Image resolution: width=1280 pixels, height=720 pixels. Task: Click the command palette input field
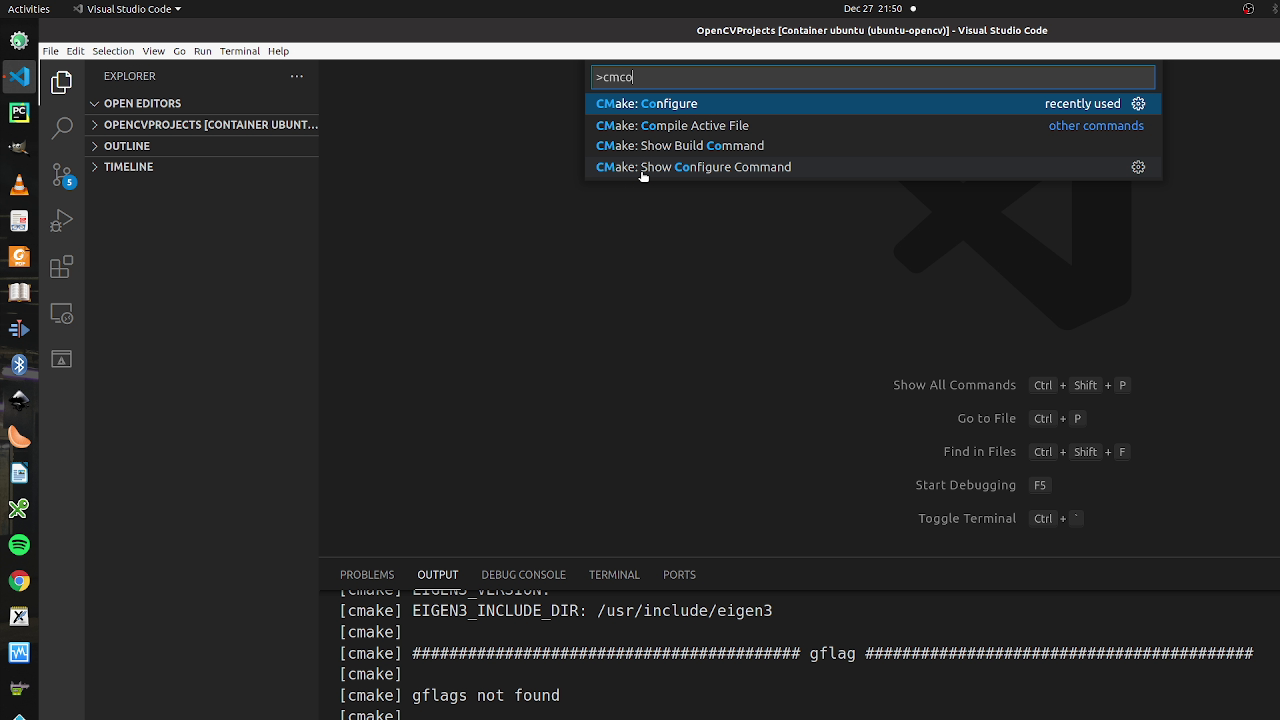(x=872, y=77)
